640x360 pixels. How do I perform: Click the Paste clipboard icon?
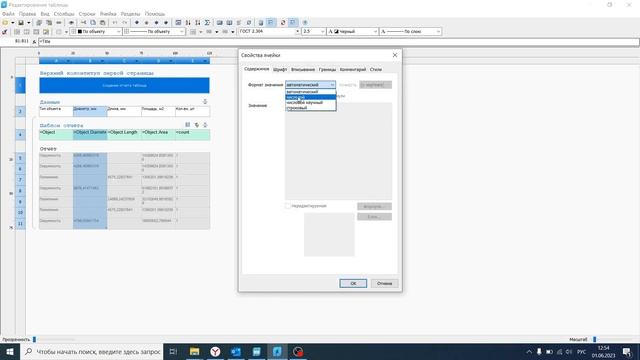tap(102, 23)
